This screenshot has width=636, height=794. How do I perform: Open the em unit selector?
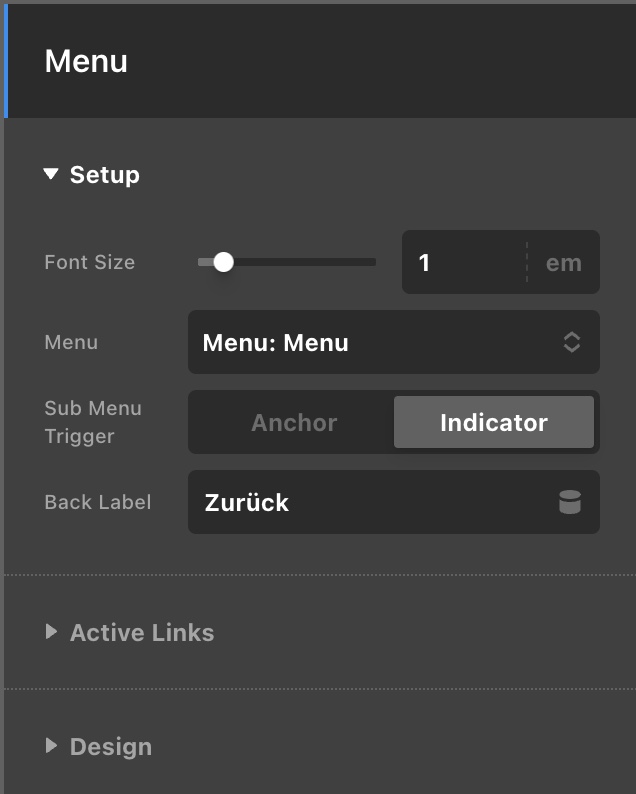(x=563, y=263)
